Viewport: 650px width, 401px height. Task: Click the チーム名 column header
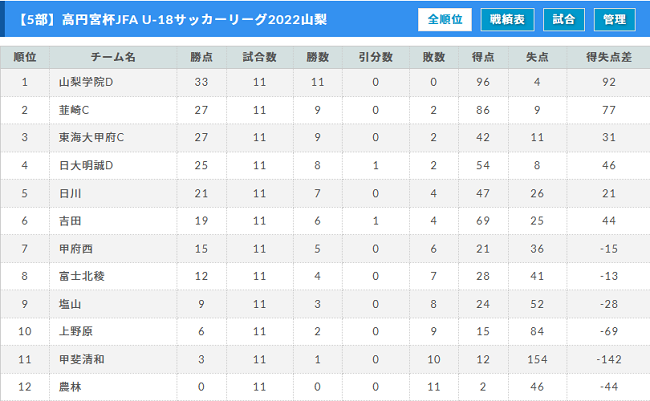[x=113, y=57]
